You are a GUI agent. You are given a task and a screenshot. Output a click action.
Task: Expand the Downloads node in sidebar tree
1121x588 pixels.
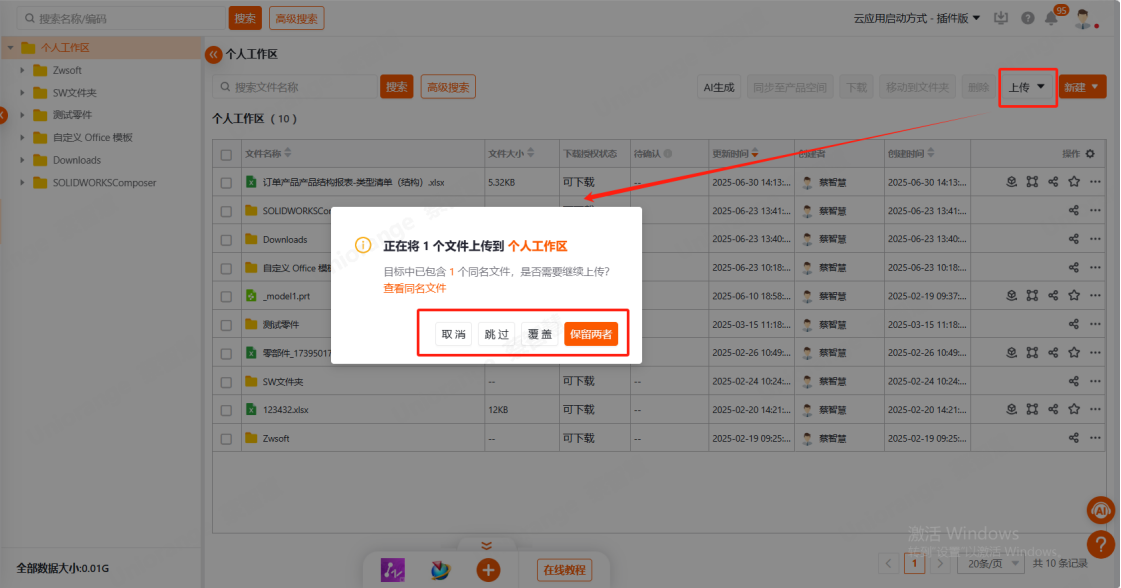[x=22, y=160]
